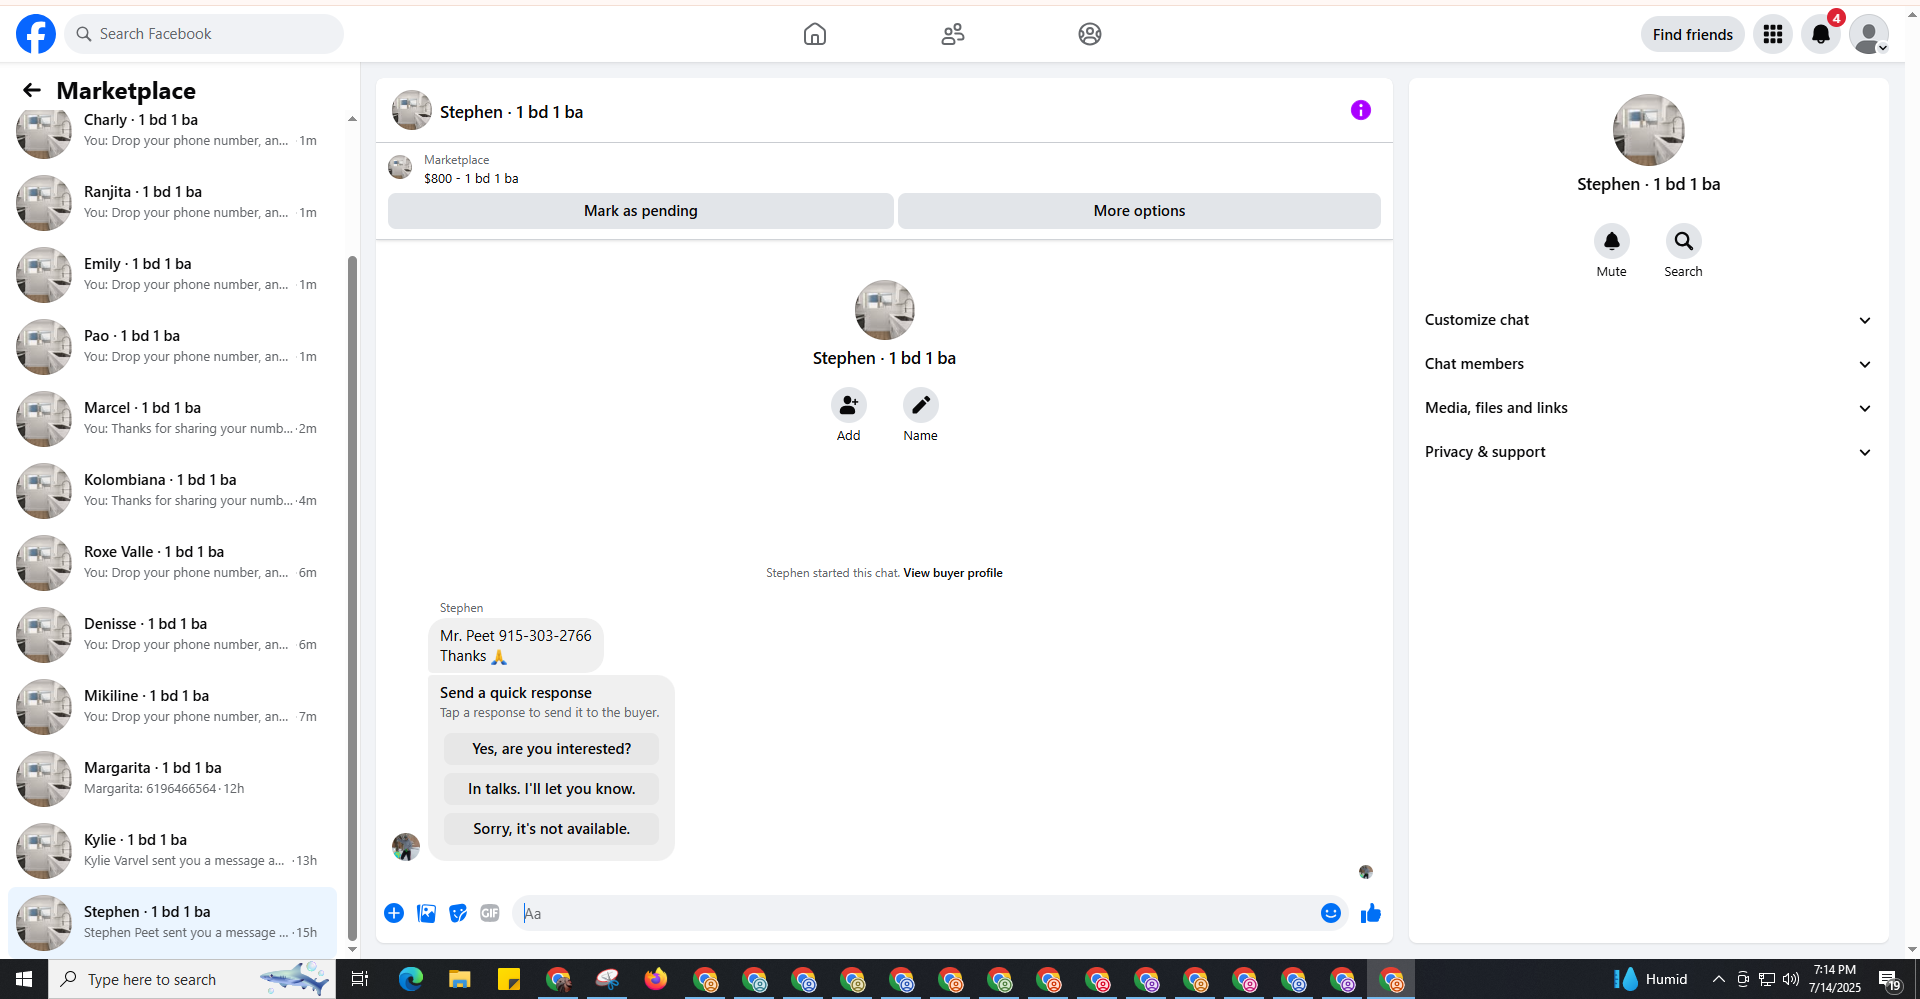Click the Facebook logo

36,34
